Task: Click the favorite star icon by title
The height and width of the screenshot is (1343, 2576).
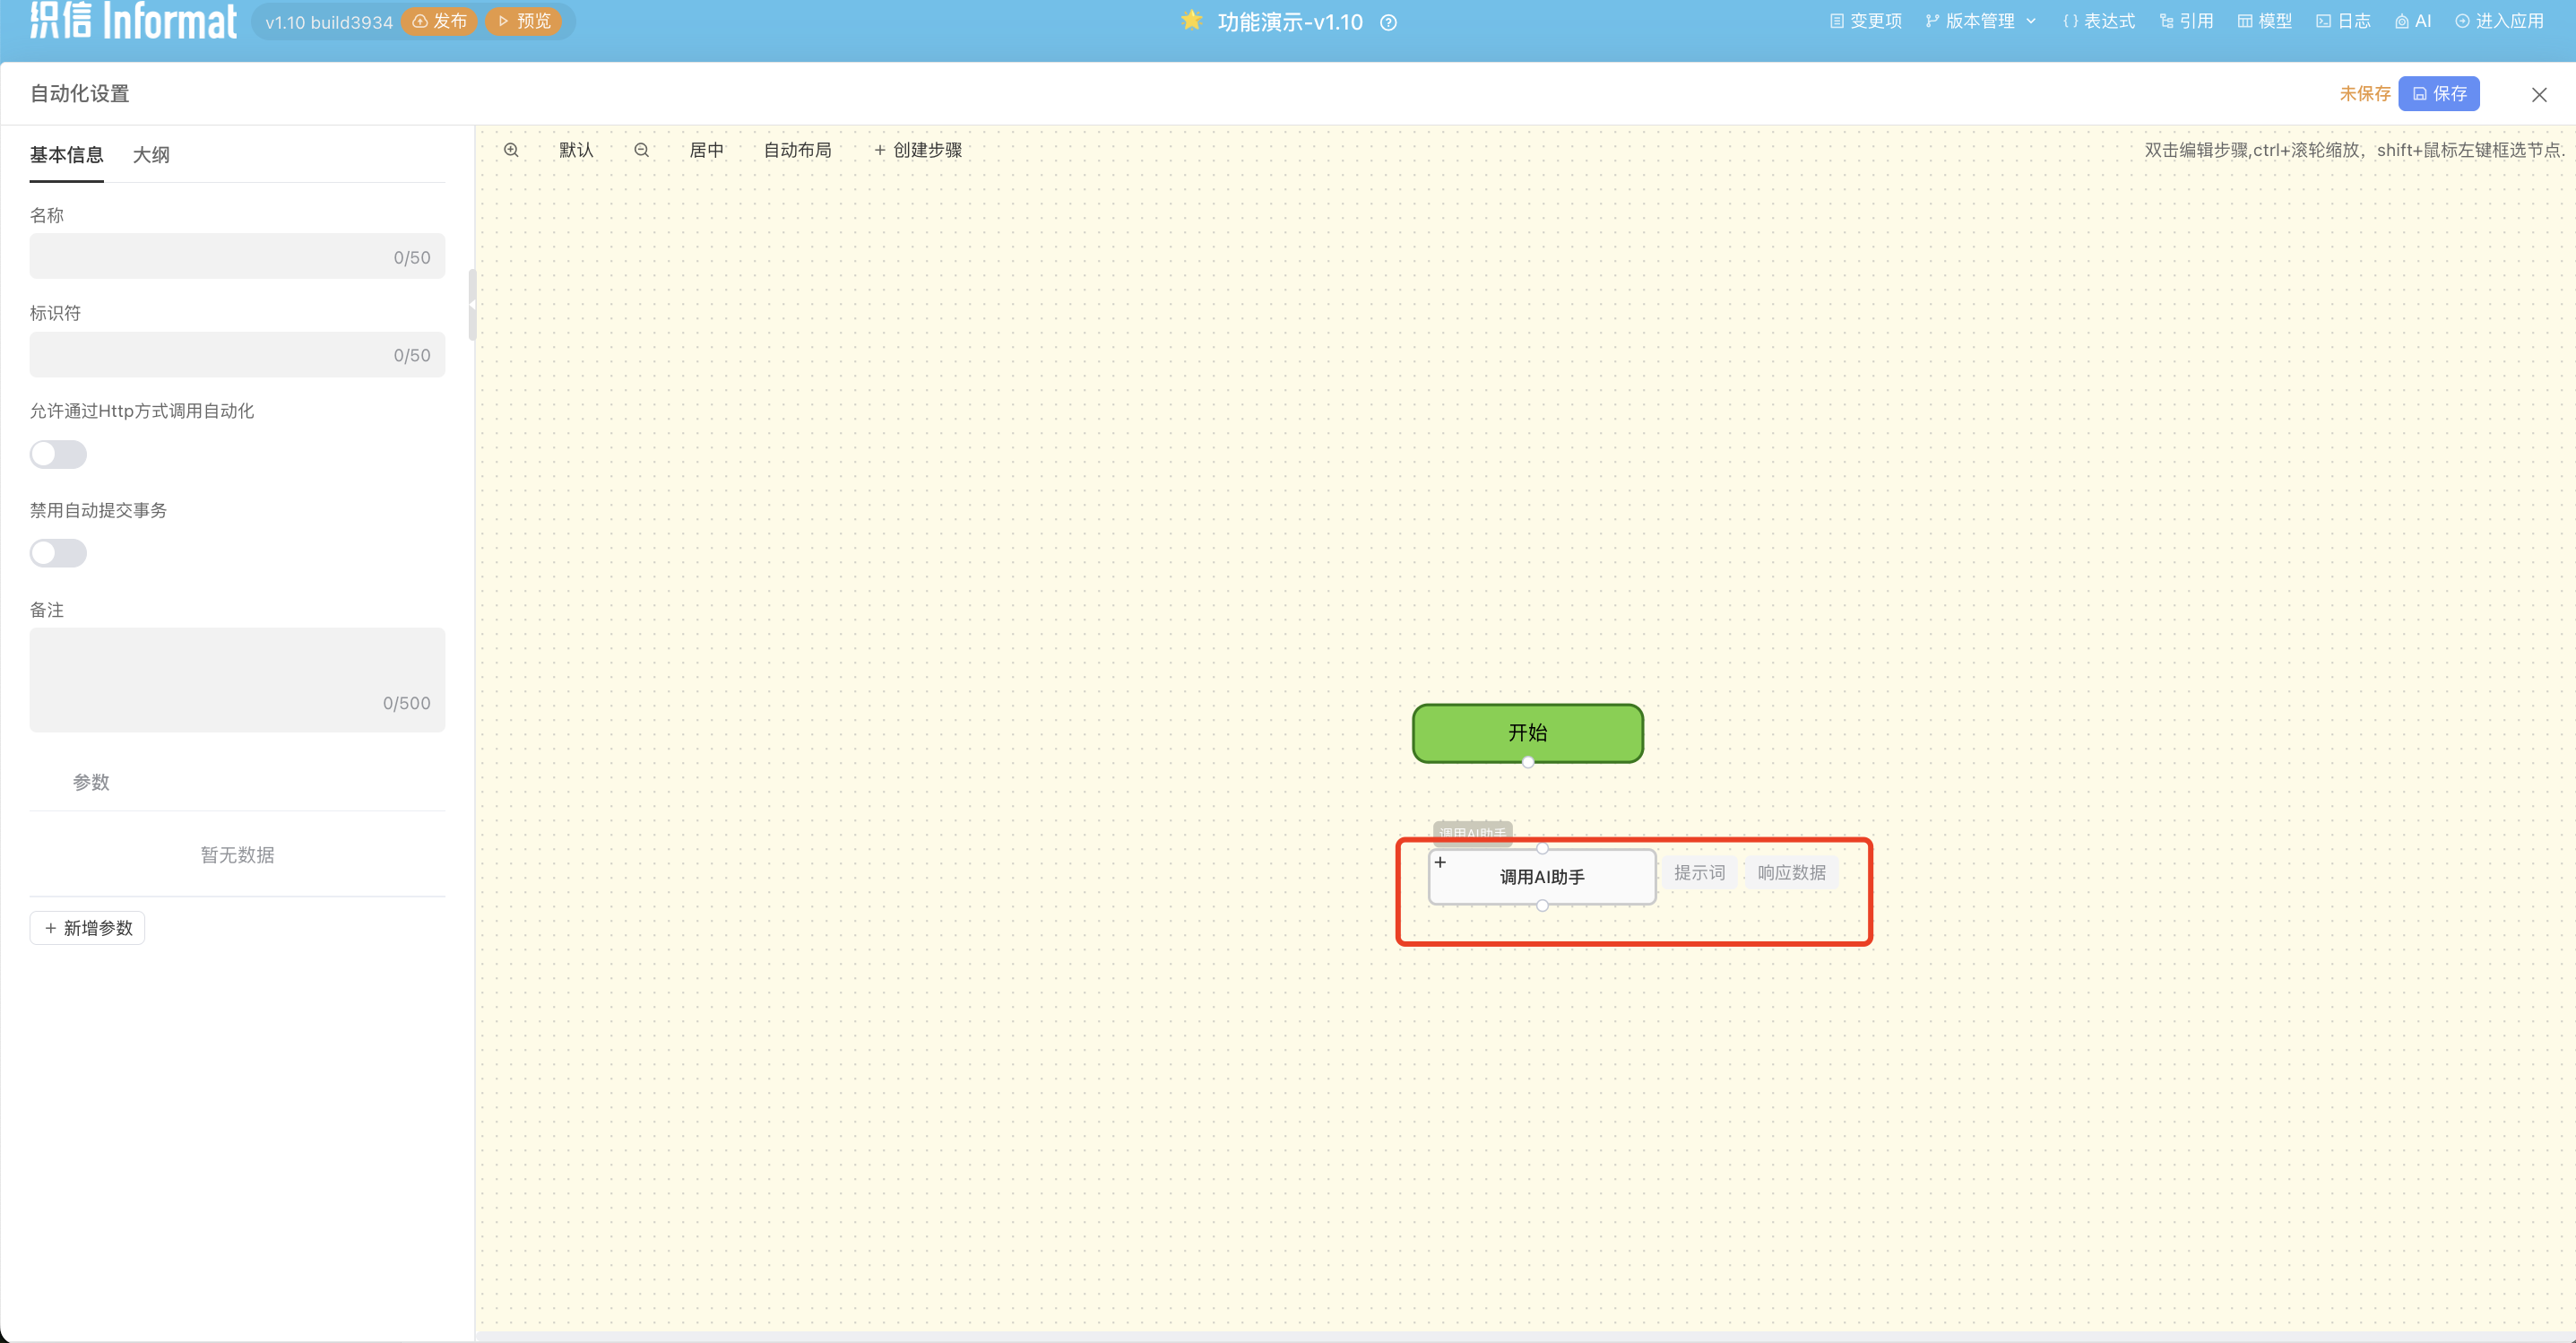Action: [1191, 21]
